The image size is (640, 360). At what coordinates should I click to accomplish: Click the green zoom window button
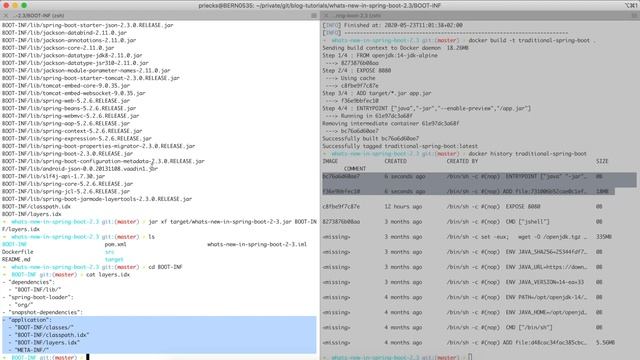pyautogui.click(x=24, y=5)
